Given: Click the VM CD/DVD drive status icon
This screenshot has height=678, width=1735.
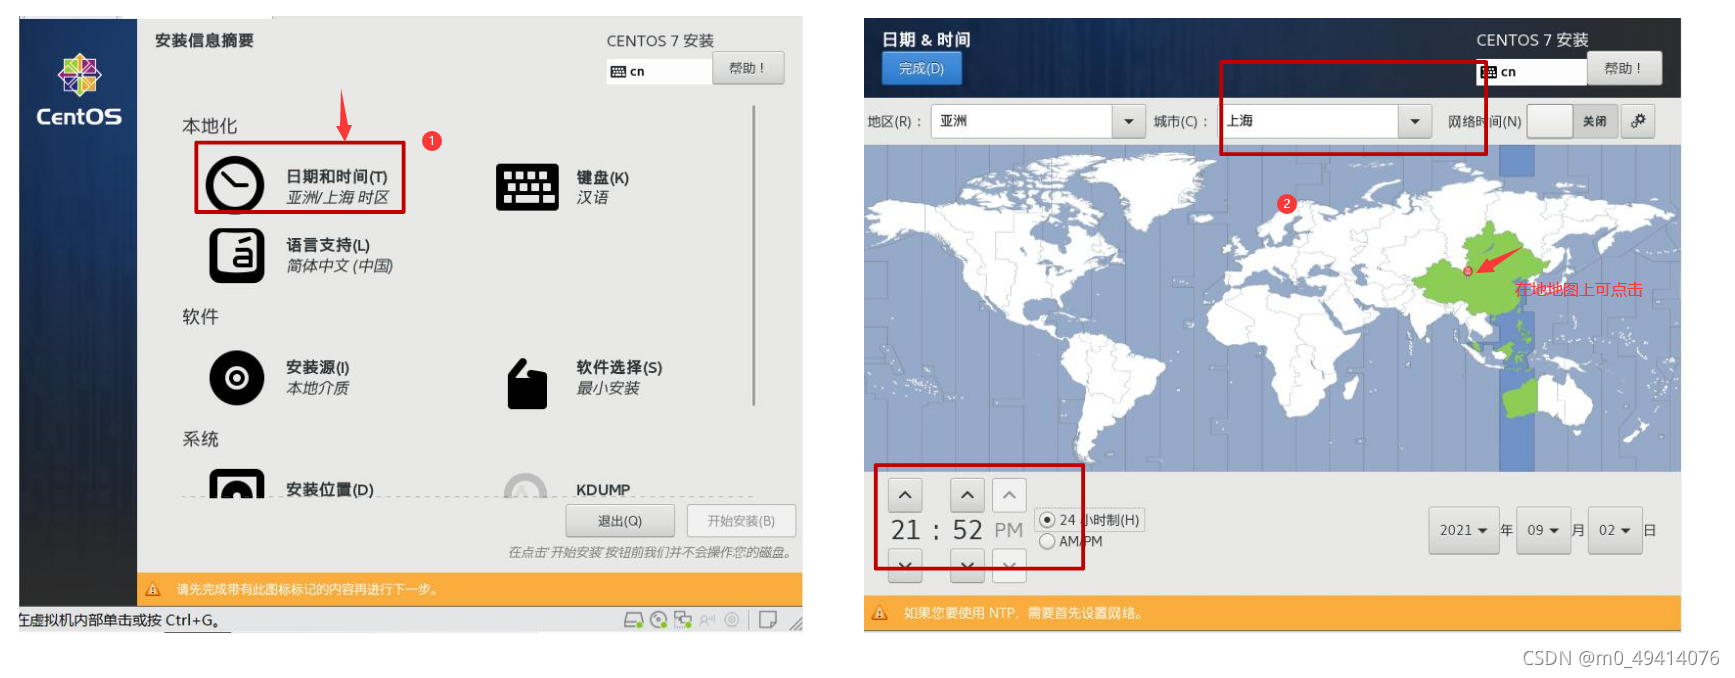Looking at the screenshot, I should [658, 620].
